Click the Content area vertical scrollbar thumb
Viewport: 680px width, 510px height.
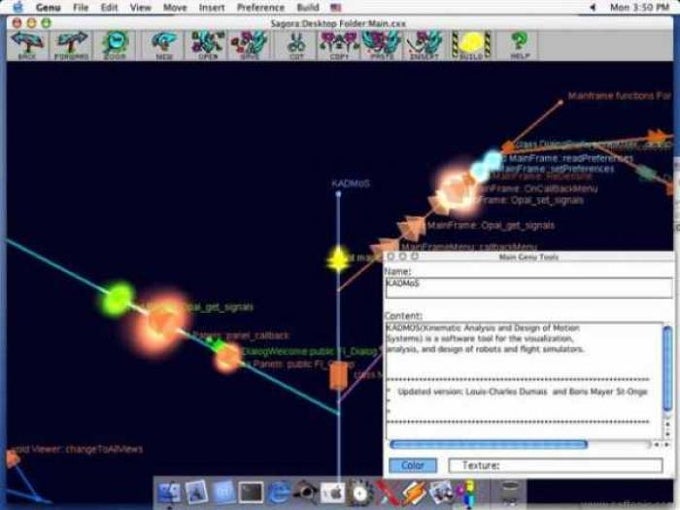click(x=667, y=369)
